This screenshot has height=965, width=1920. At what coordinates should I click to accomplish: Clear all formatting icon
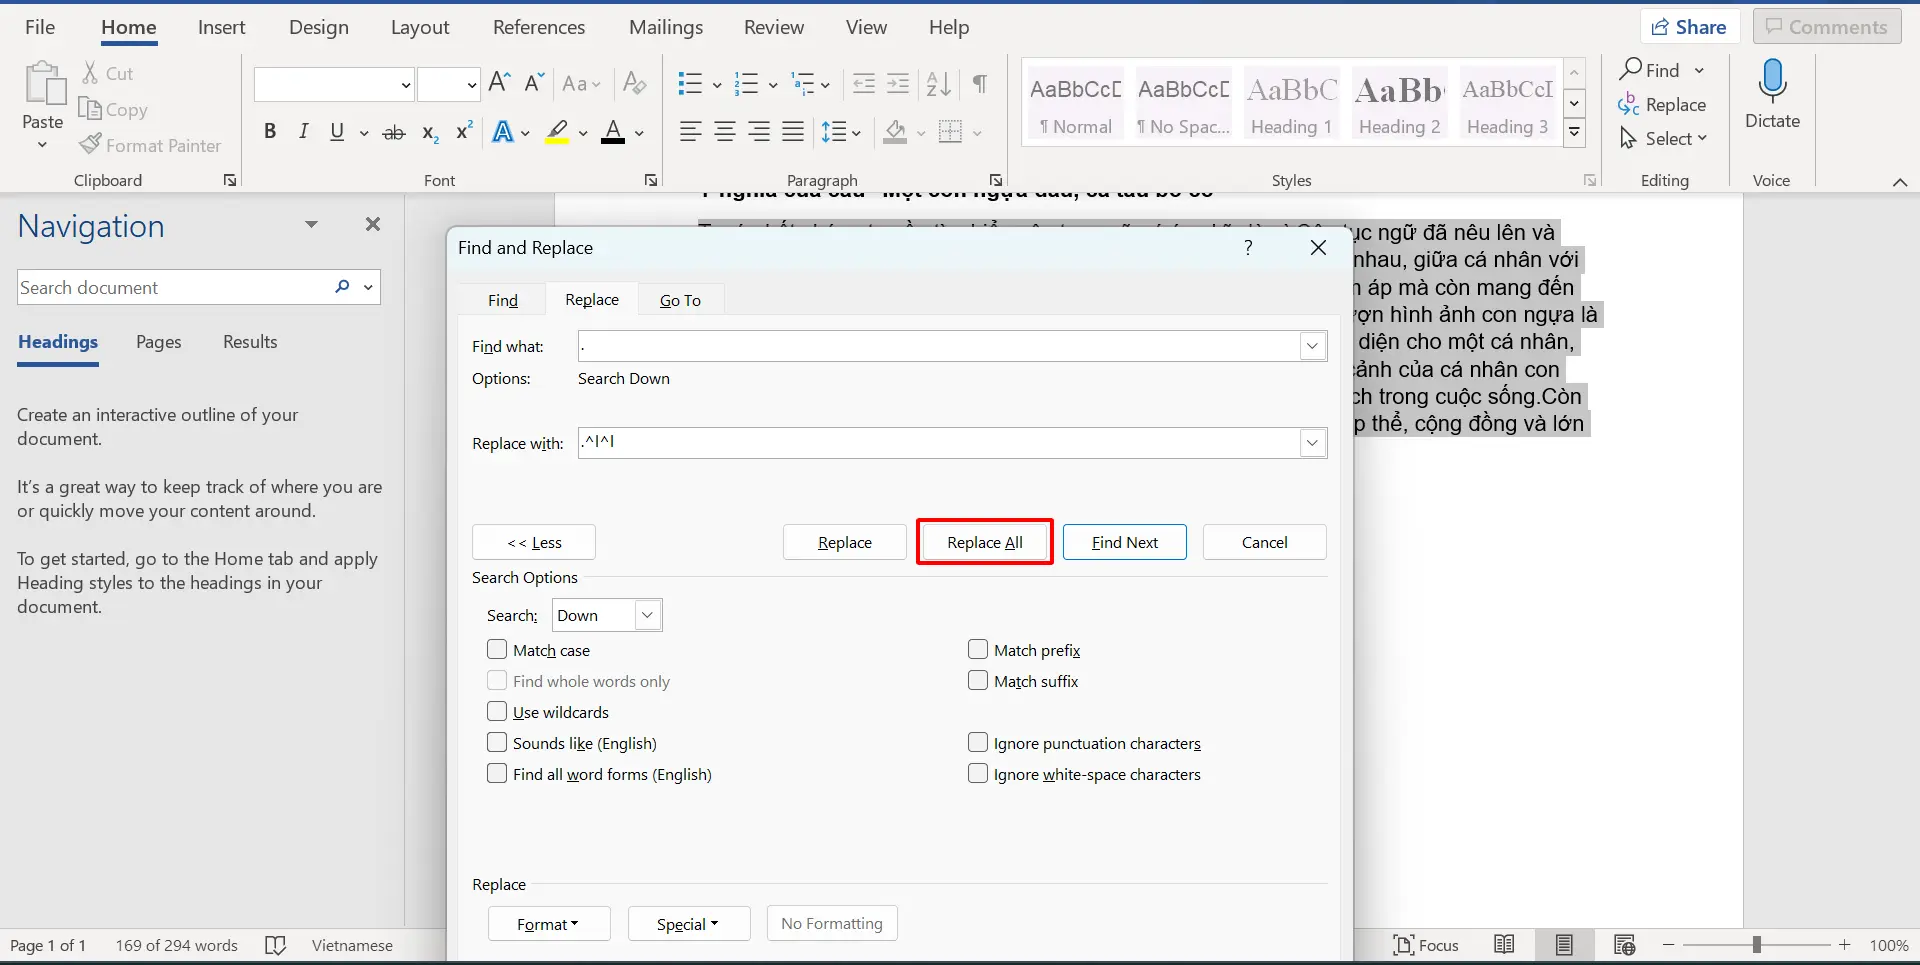click(634, 83)
